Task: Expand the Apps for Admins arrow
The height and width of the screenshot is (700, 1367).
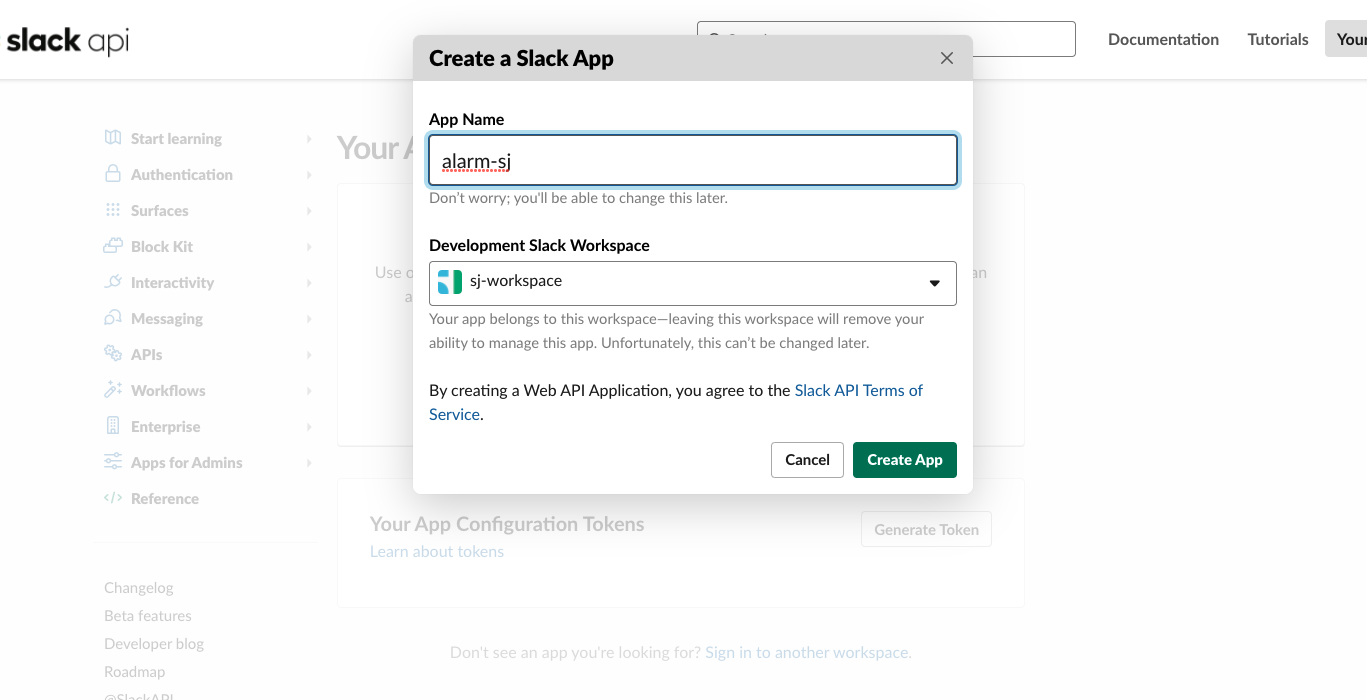Action: pos(309,463)
